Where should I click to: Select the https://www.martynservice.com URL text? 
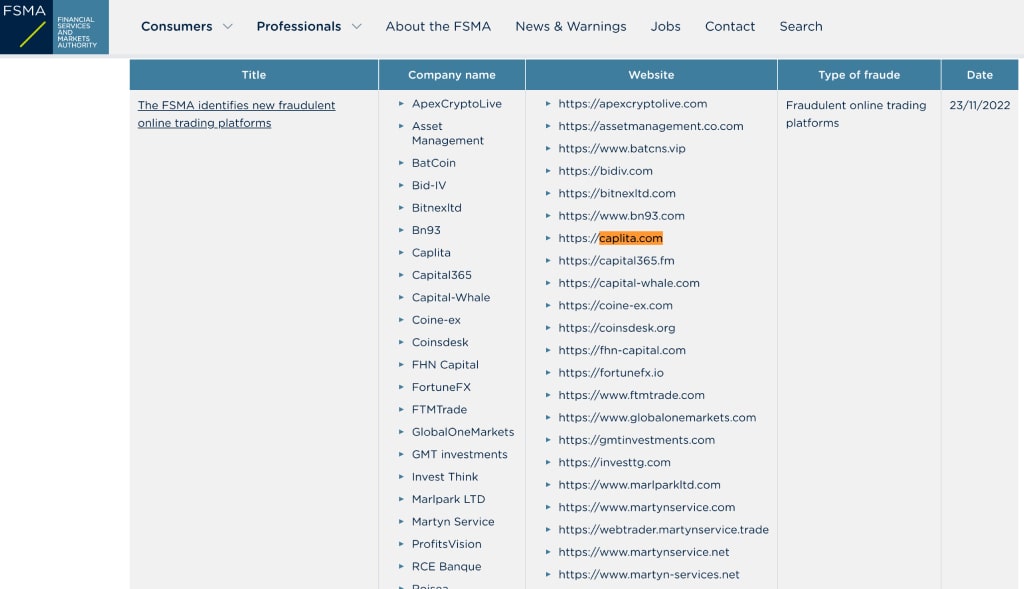647,507
